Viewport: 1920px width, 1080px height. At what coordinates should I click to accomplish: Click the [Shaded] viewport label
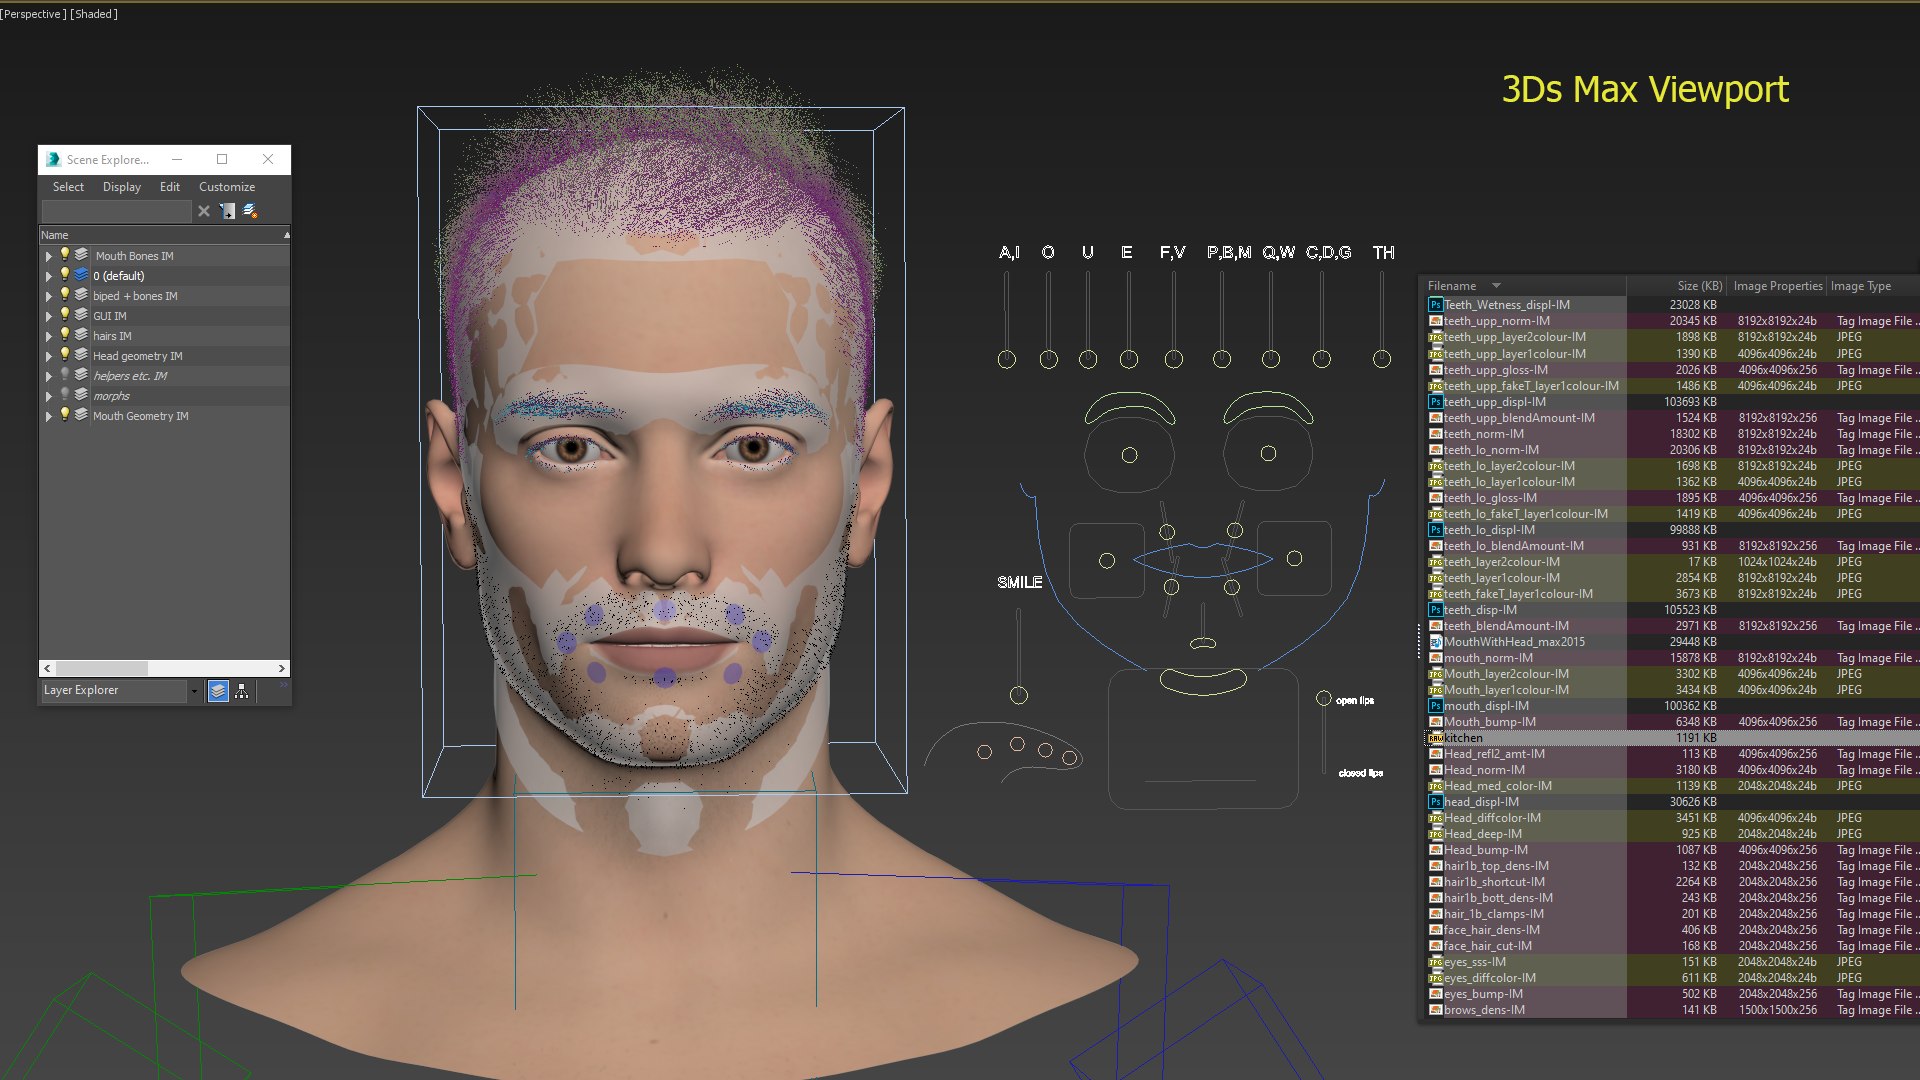click(x=94, y=14)
